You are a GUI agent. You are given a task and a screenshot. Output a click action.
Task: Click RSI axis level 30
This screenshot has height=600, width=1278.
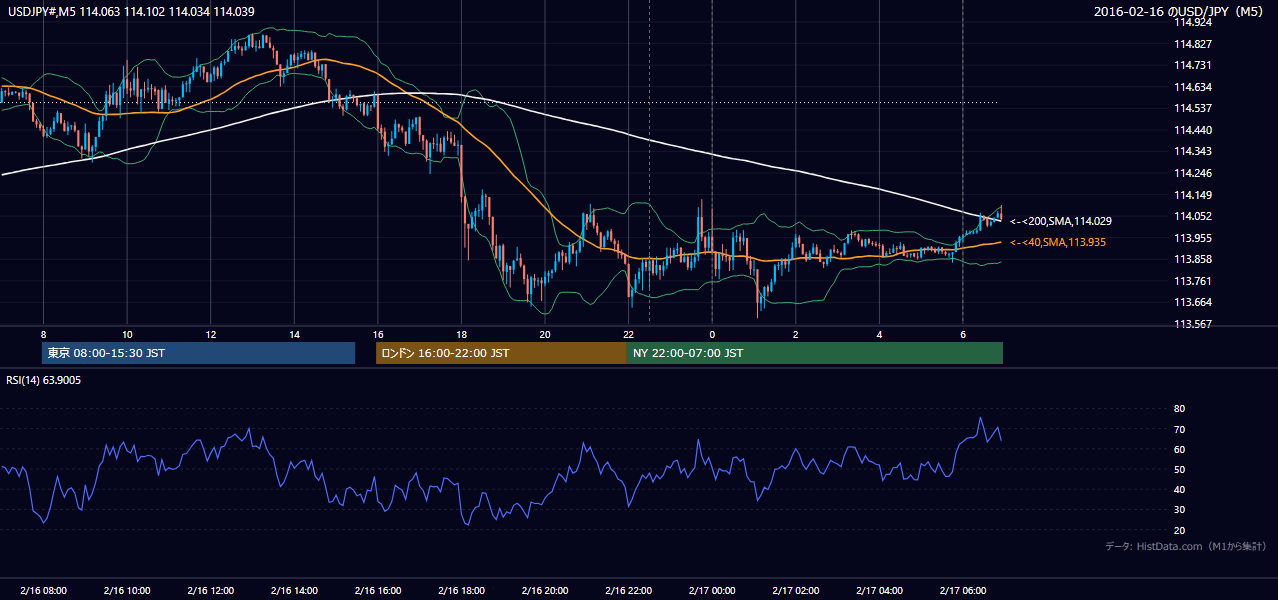(x=1180, y=510)
